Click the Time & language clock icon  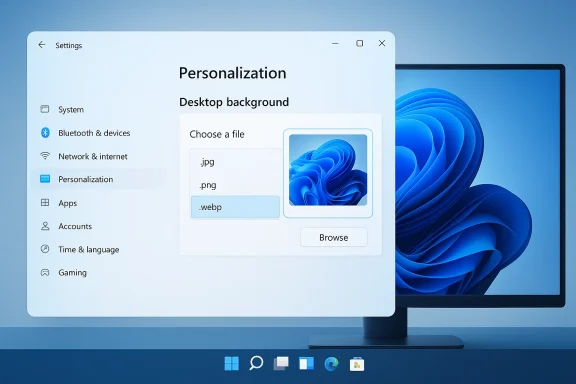pos(45,249)
